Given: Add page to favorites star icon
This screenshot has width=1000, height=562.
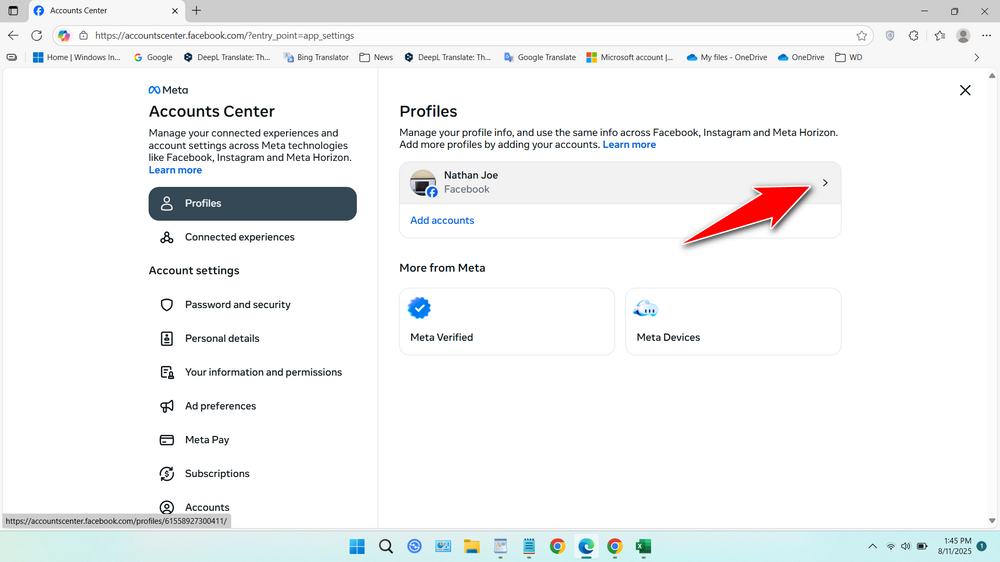Looking at the screenshot, I should point(862,36).
